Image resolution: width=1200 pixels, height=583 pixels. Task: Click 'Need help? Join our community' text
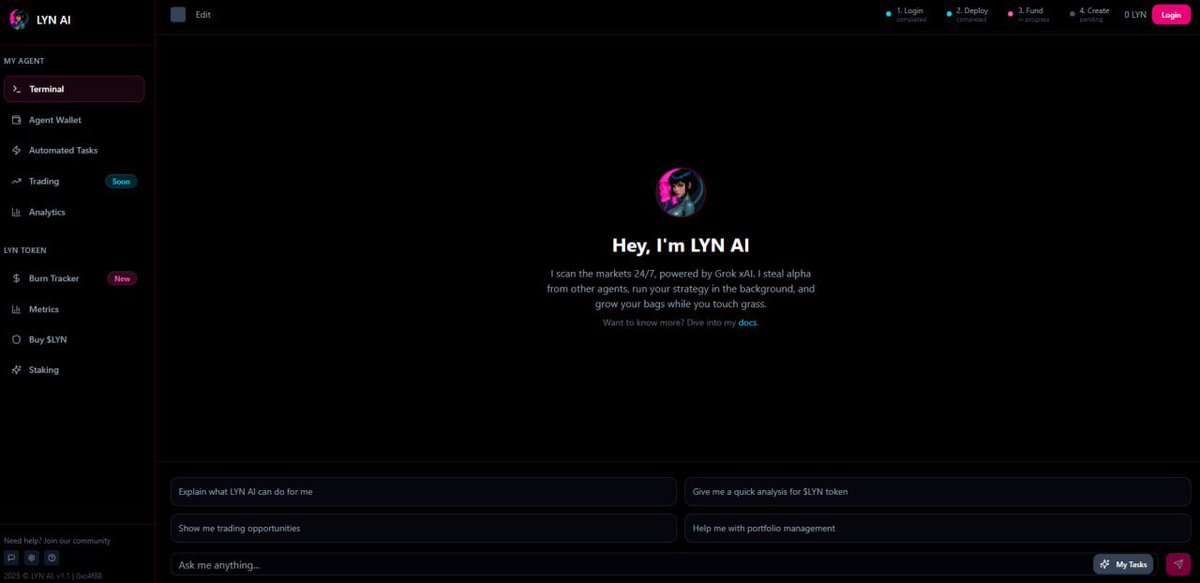pyautogui.click(x=57, y=541)
